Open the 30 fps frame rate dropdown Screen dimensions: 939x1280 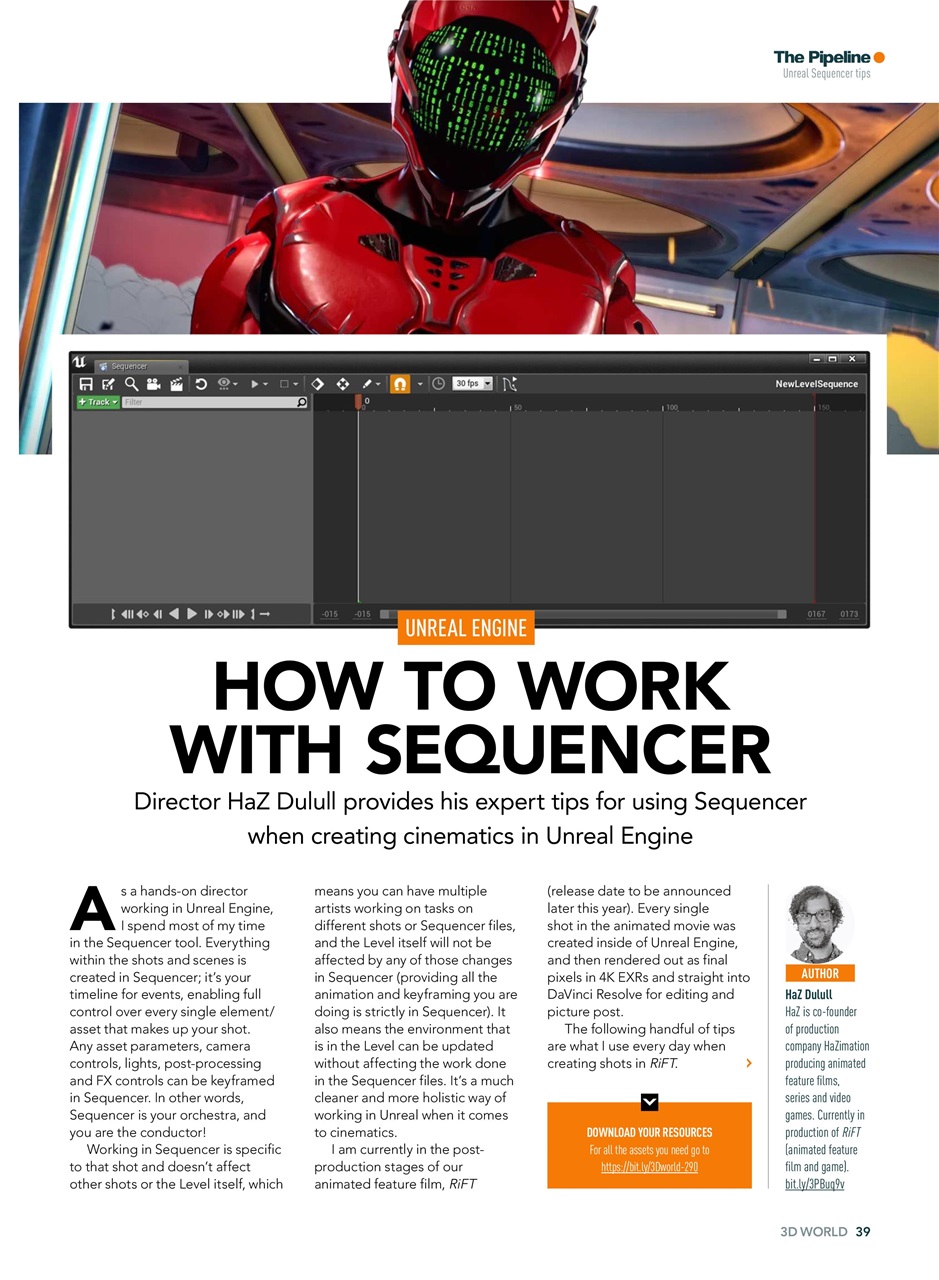click(471, 383)
